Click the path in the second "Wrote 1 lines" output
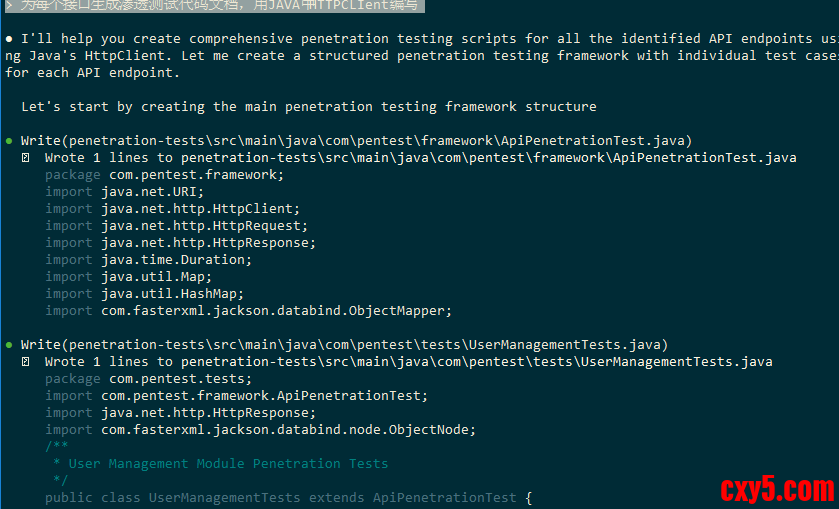The height and width of the screenshot is (509, 839). tap(476, 362)
